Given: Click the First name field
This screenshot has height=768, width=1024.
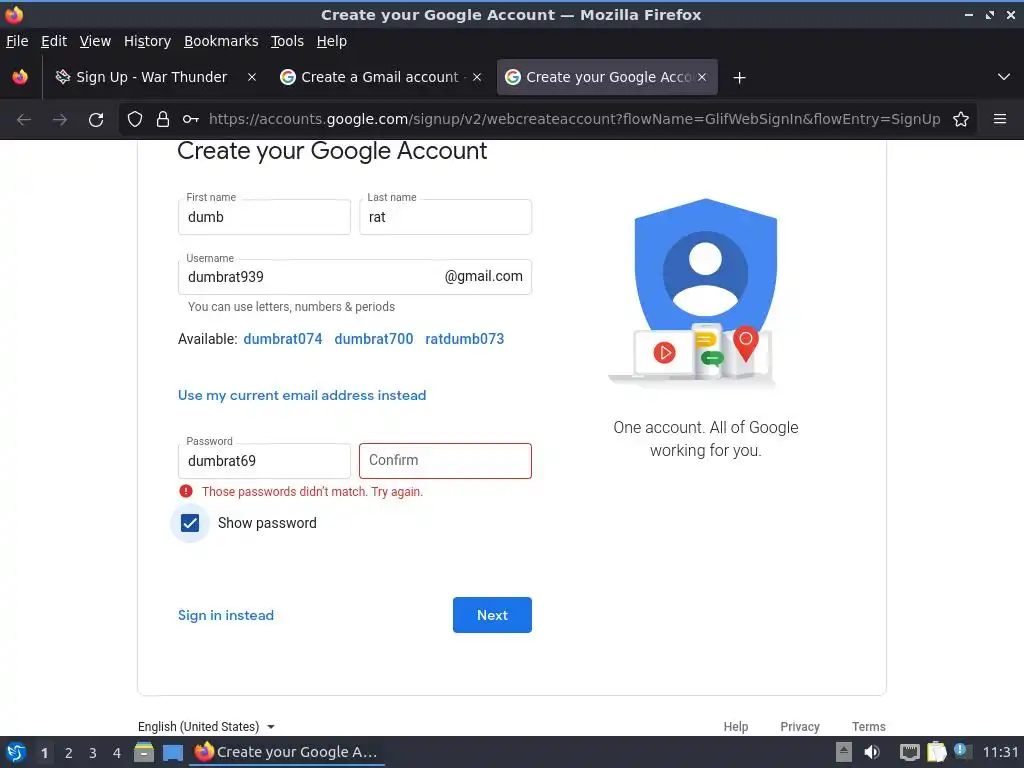Looking at the screenshot, I should click(264, 217).
